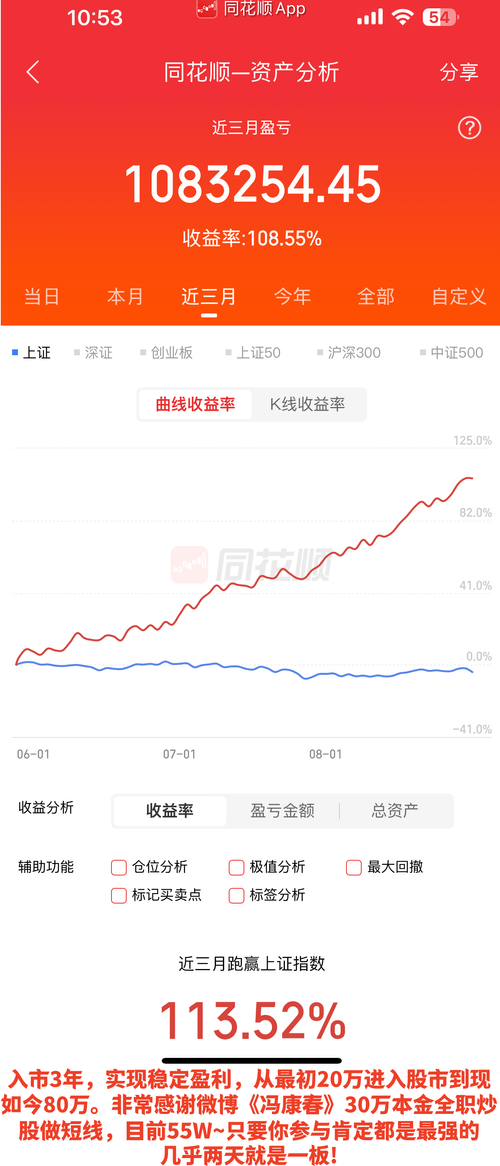Toggle the 标记买卖点 checkbox
The image size is (500, 1166).
click(119, 895)
